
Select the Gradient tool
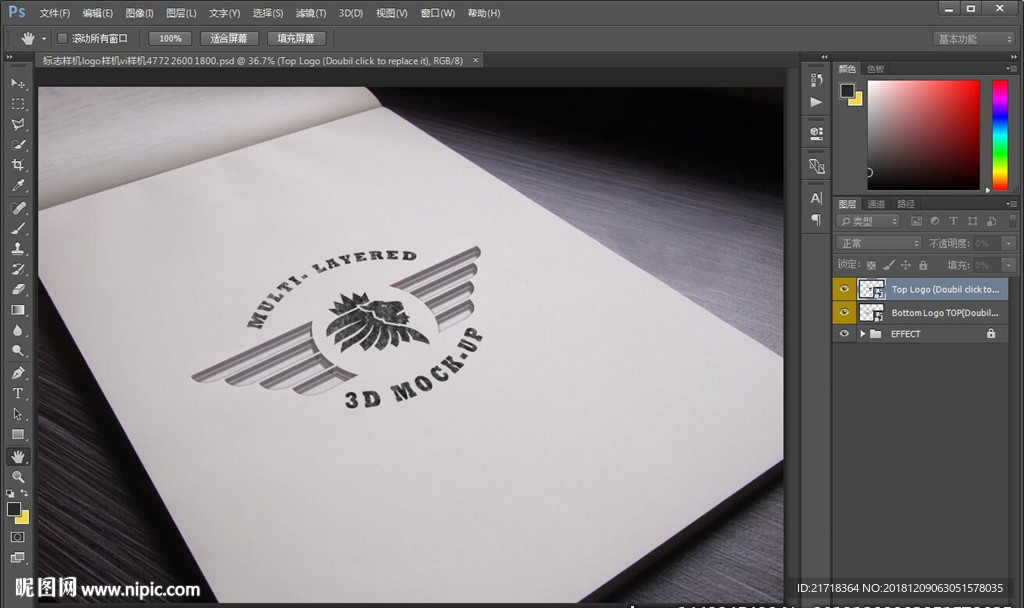(18, 310)
